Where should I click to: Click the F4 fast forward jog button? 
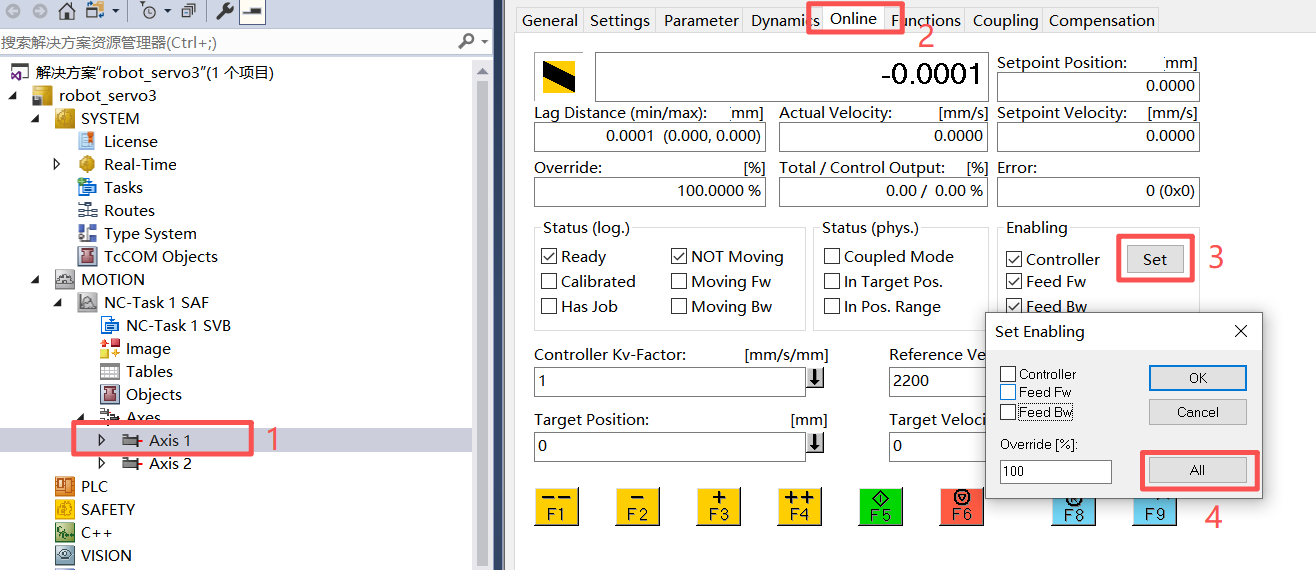click(x=798, y=507)
